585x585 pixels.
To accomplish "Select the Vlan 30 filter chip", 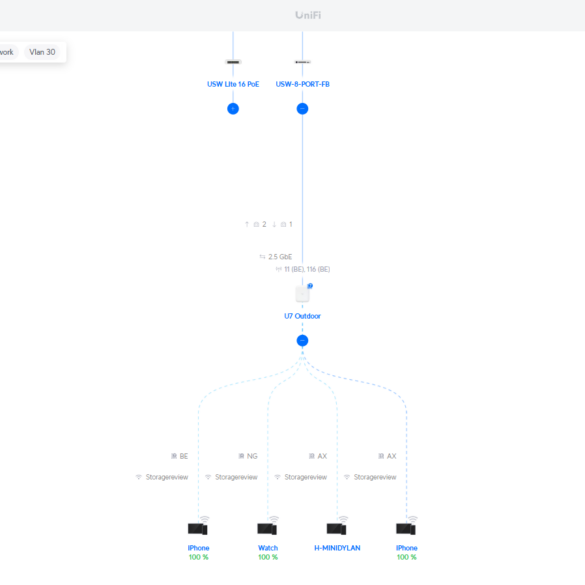I will 42,52.
